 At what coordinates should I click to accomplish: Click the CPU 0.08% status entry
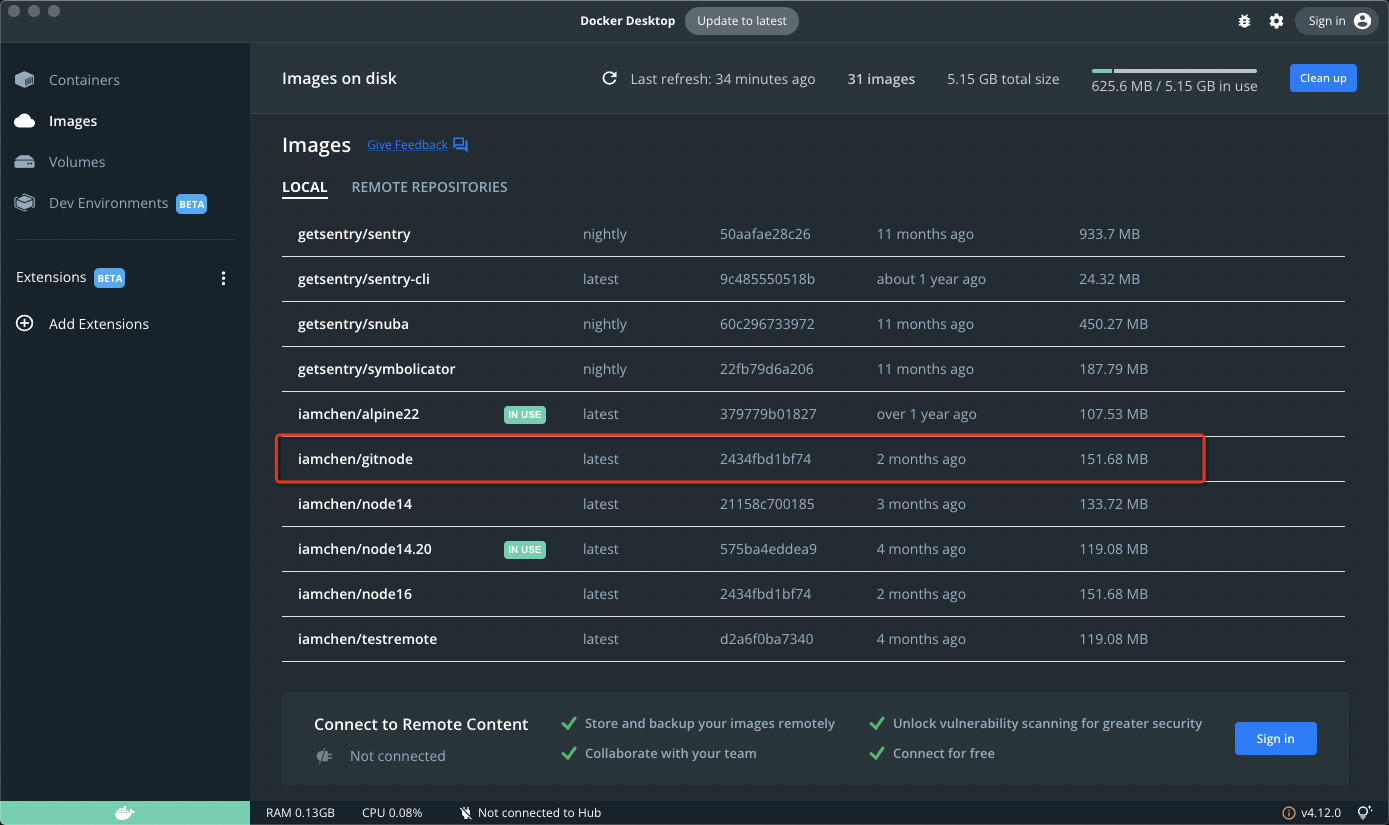tap(392, 813)
